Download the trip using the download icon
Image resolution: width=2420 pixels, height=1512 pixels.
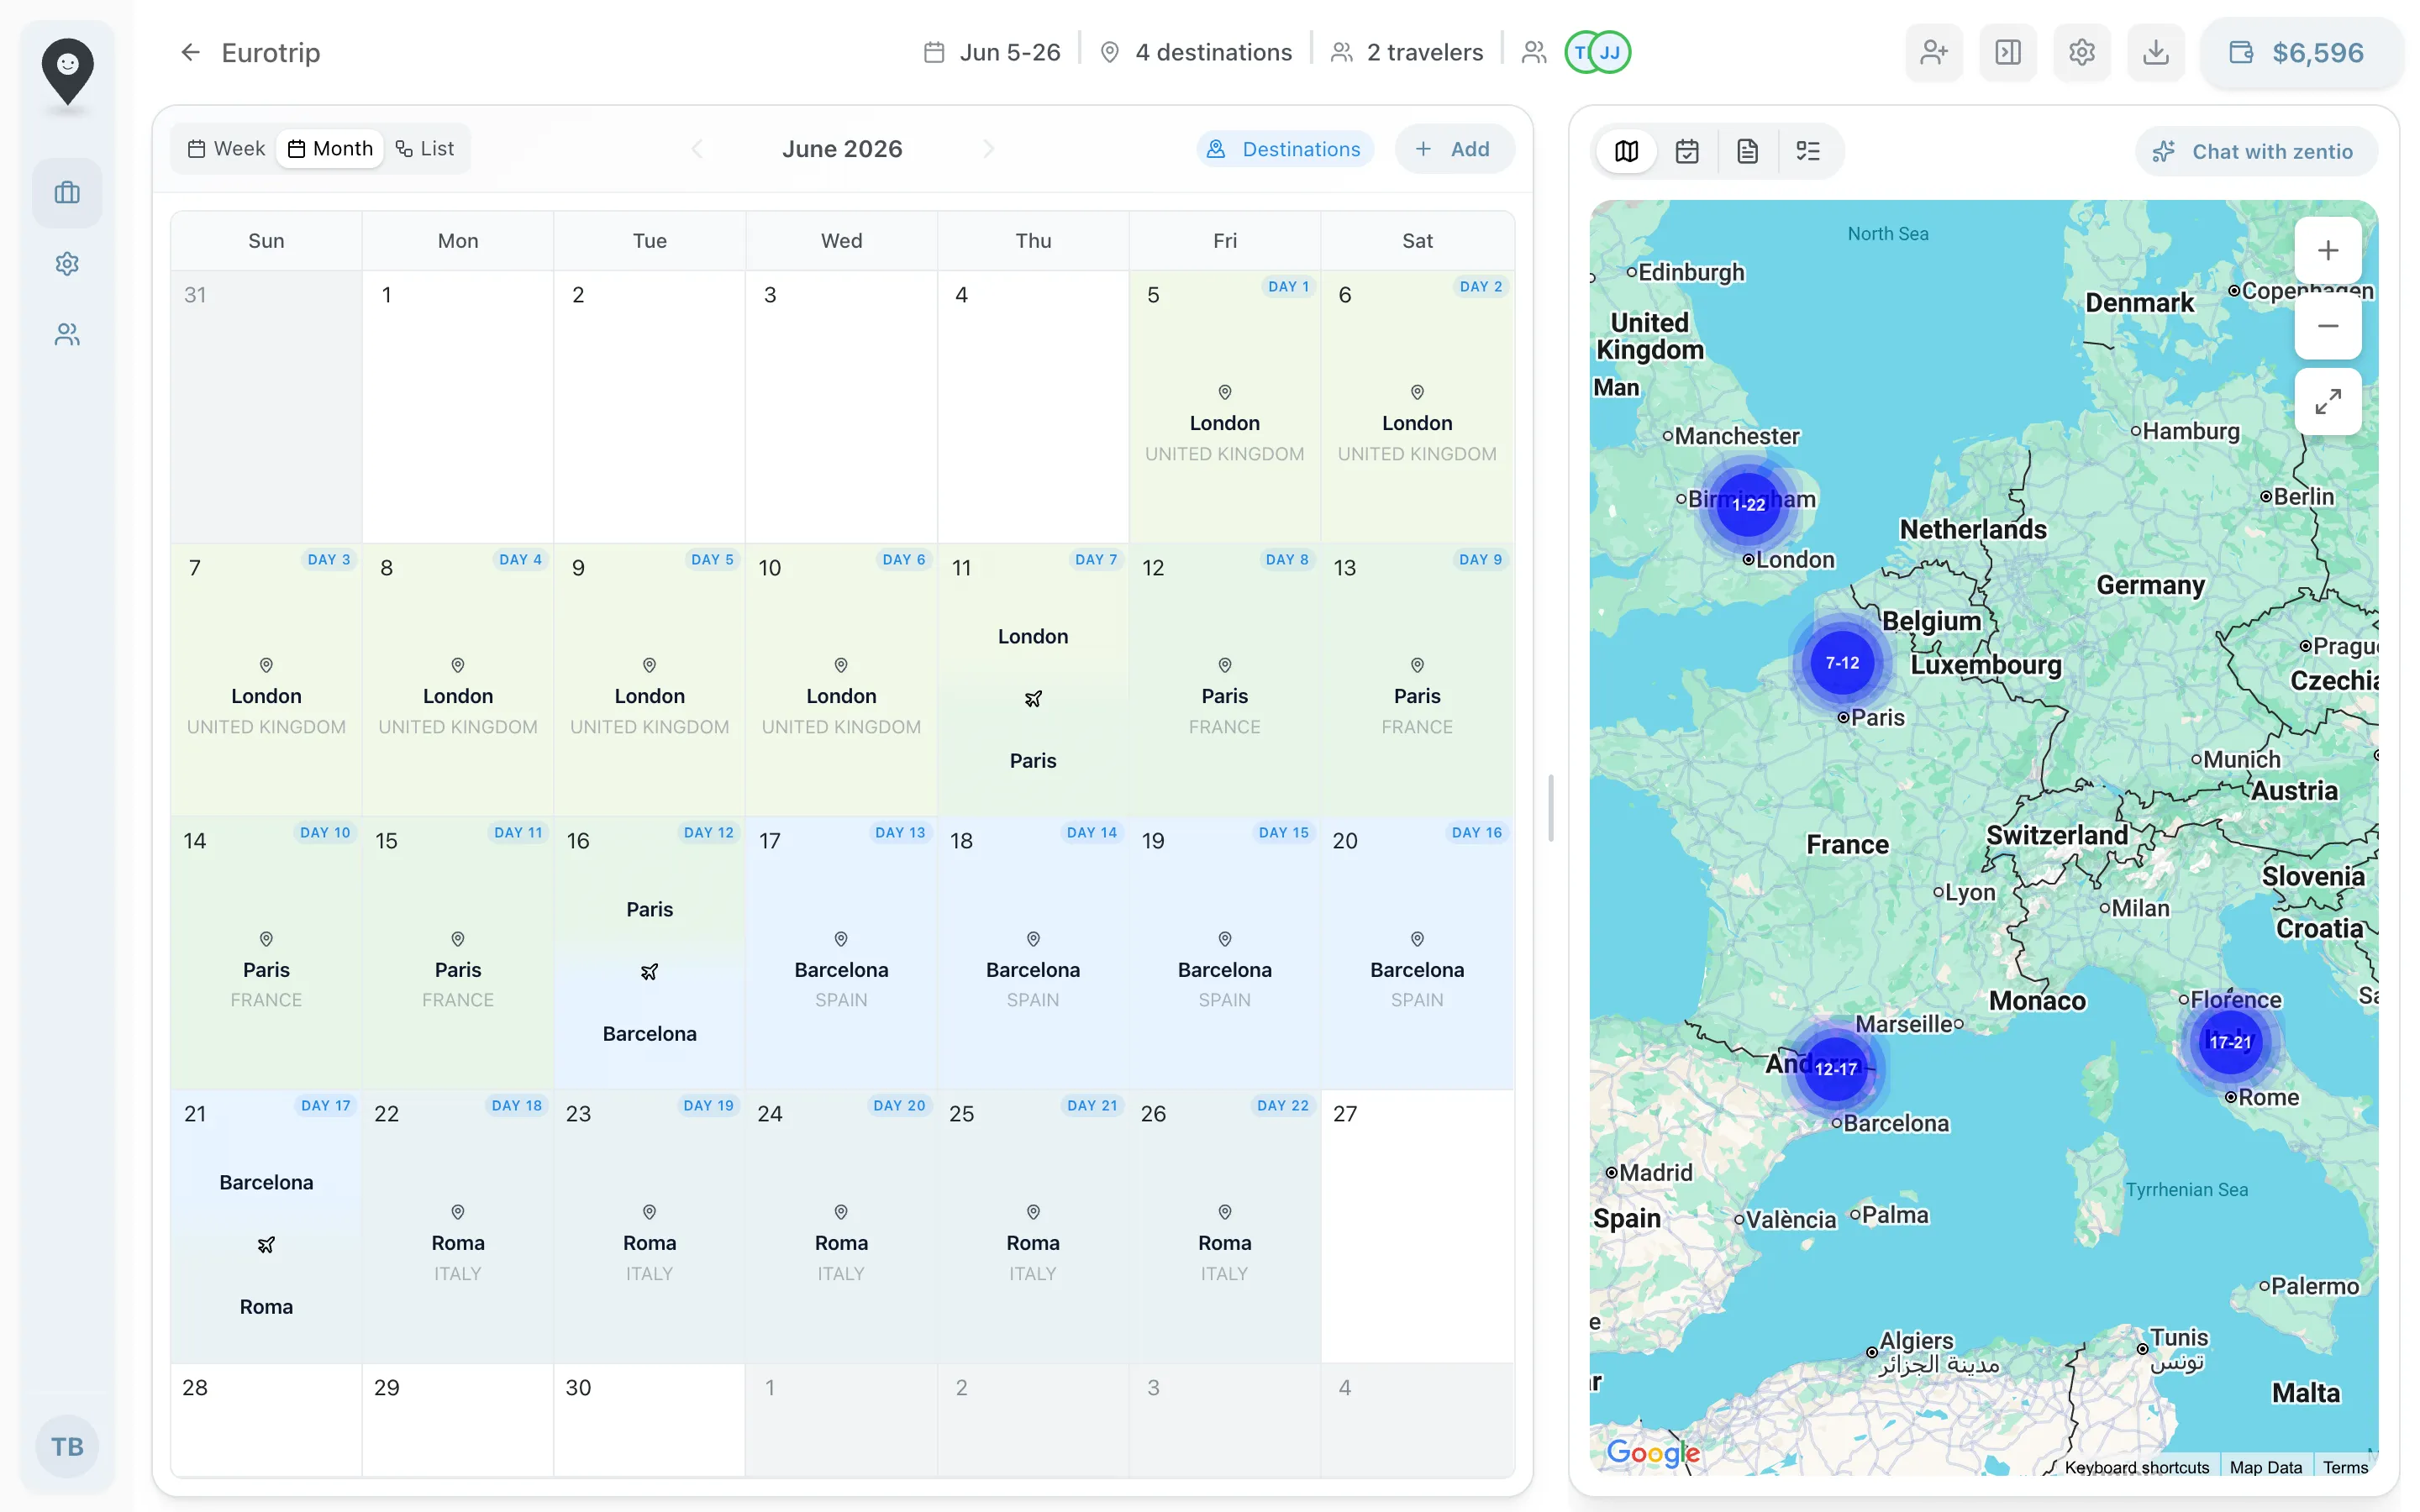pyautogui.click(x=2155, y=52)
